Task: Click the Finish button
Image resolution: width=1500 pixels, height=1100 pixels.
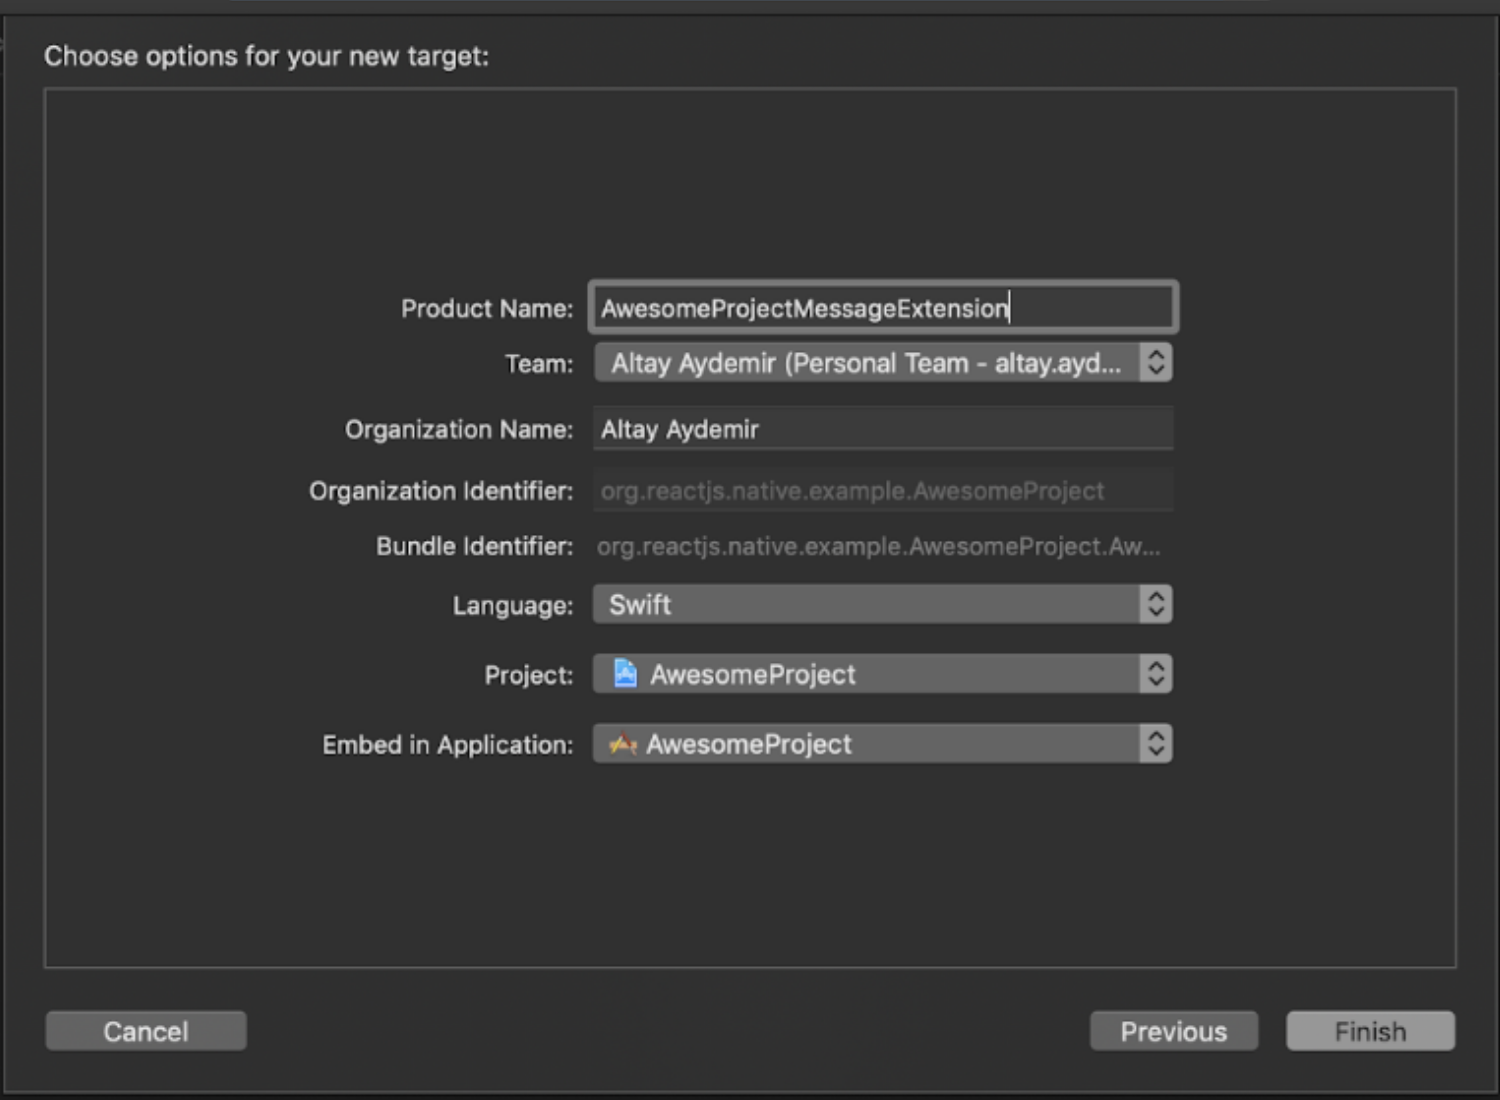Action: [1370, 1031]
